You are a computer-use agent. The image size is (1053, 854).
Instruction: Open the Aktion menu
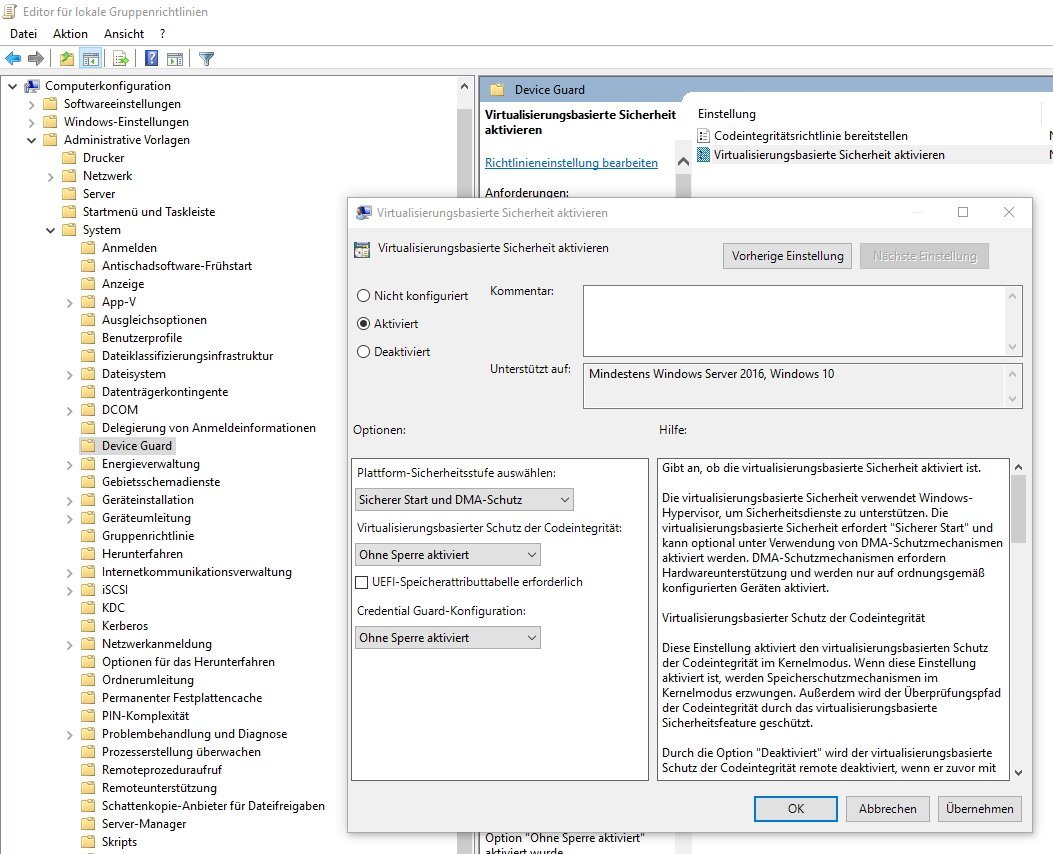pos(70,33)
